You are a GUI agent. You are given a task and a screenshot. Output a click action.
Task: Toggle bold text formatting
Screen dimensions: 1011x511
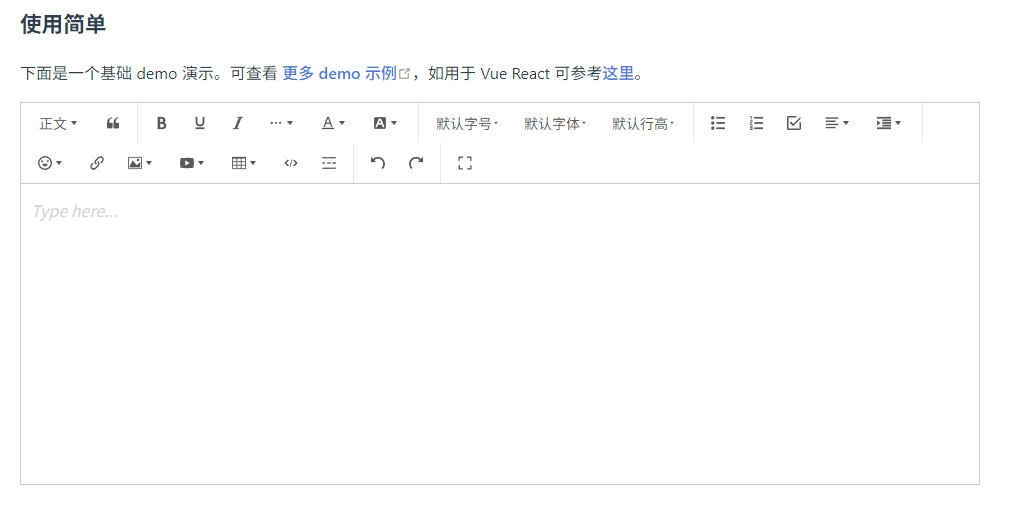tap(161, 123)
